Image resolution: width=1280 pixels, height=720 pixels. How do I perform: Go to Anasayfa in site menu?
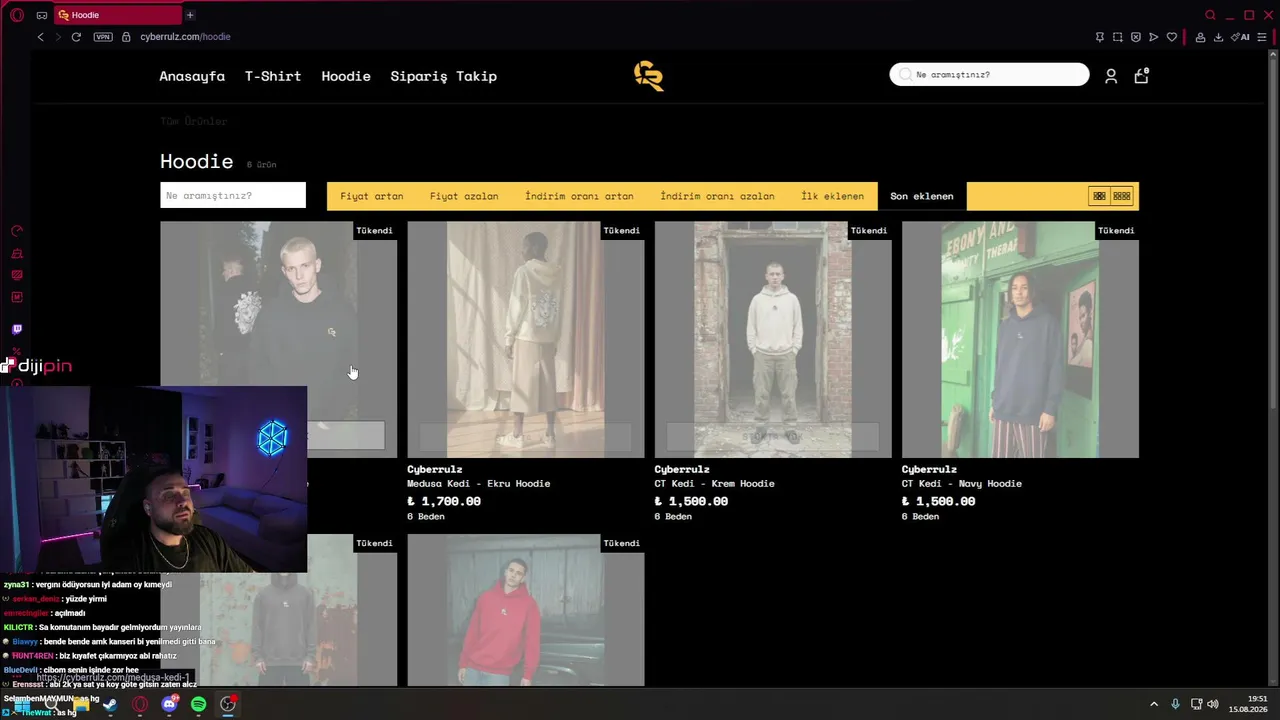(x=192, y=76)
